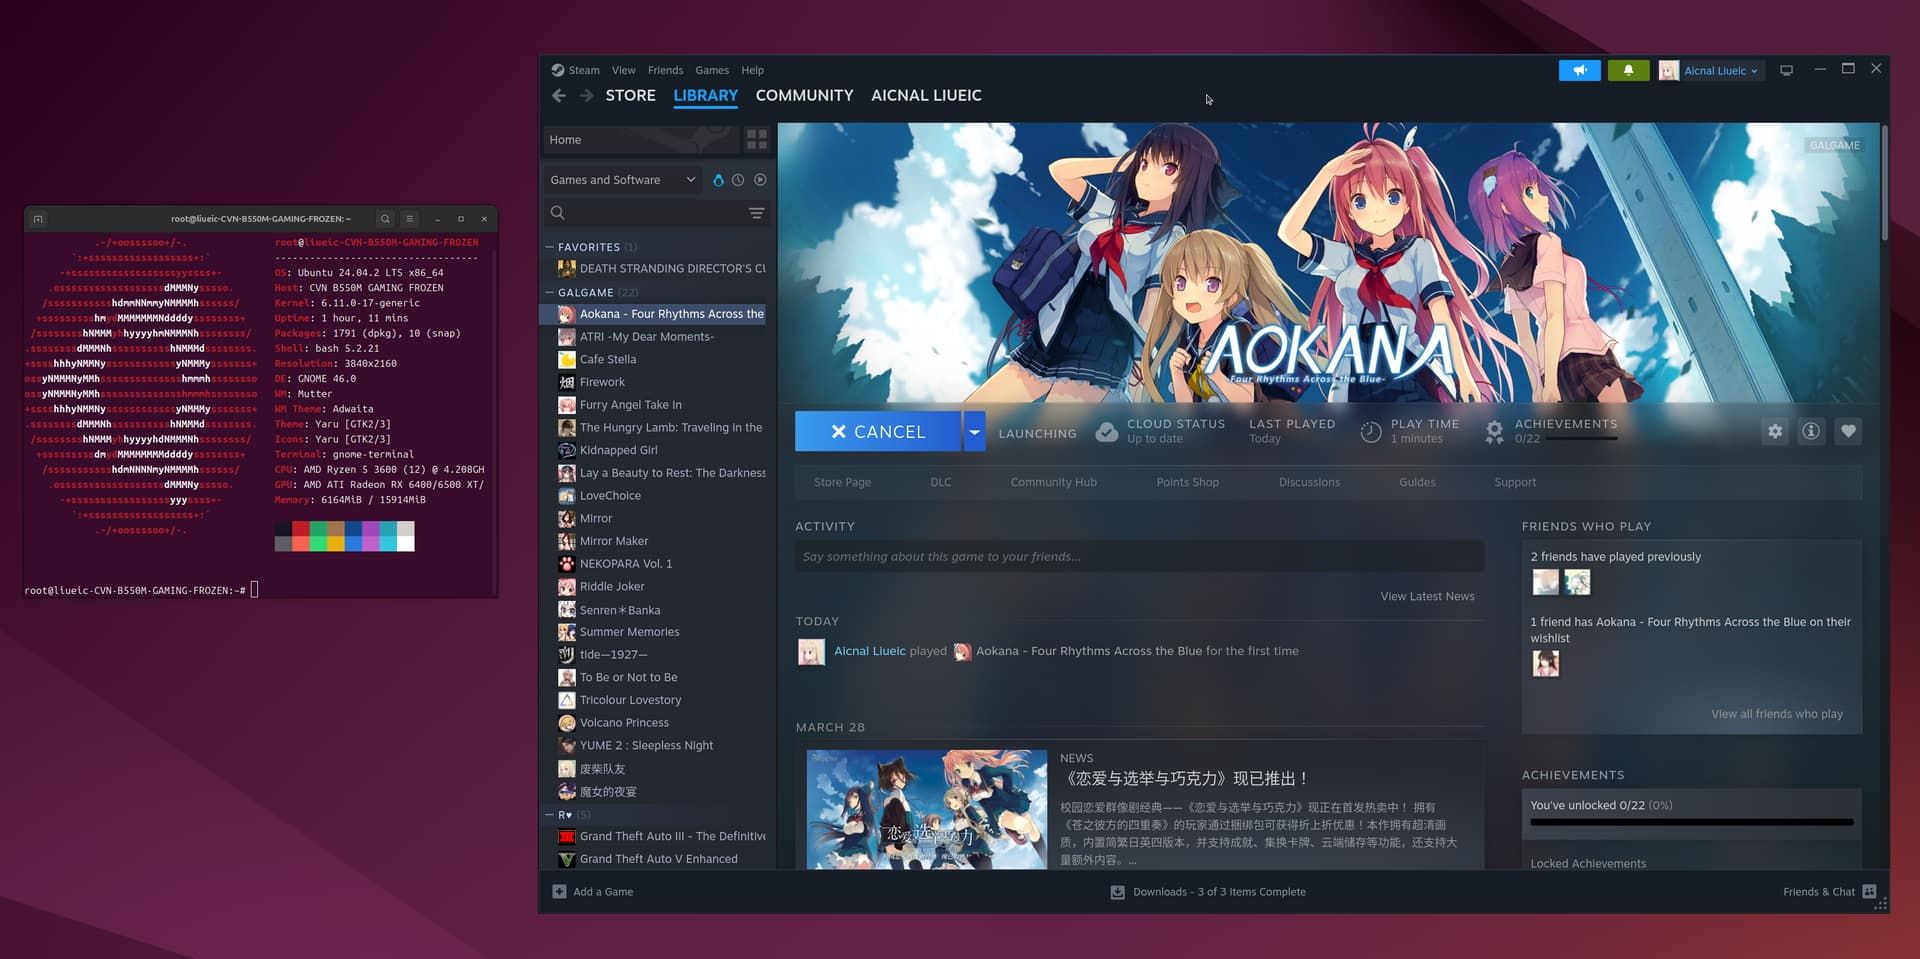The image size is (1920, 959).
Task: Toggle favorite heart for Aokana
Action: pyautogui.click(x=1848, y=431)
